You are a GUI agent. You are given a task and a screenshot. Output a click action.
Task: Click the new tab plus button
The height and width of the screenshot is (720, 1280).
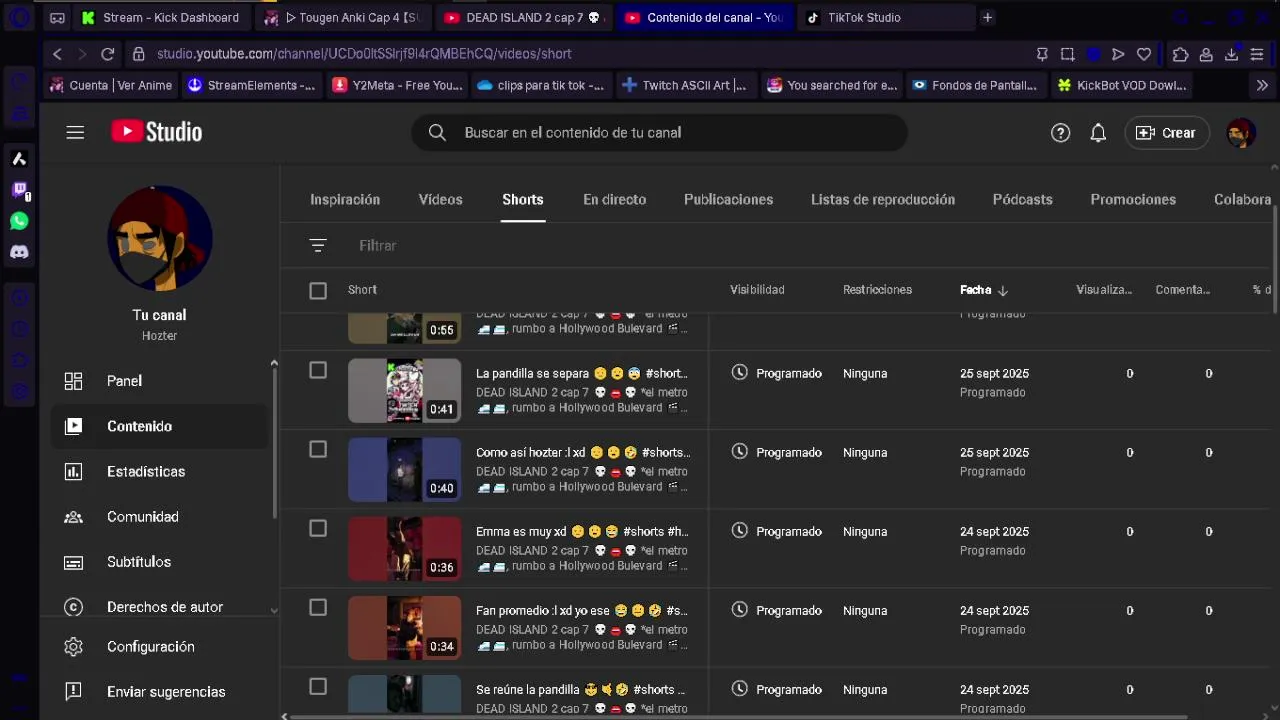(987, 17)
